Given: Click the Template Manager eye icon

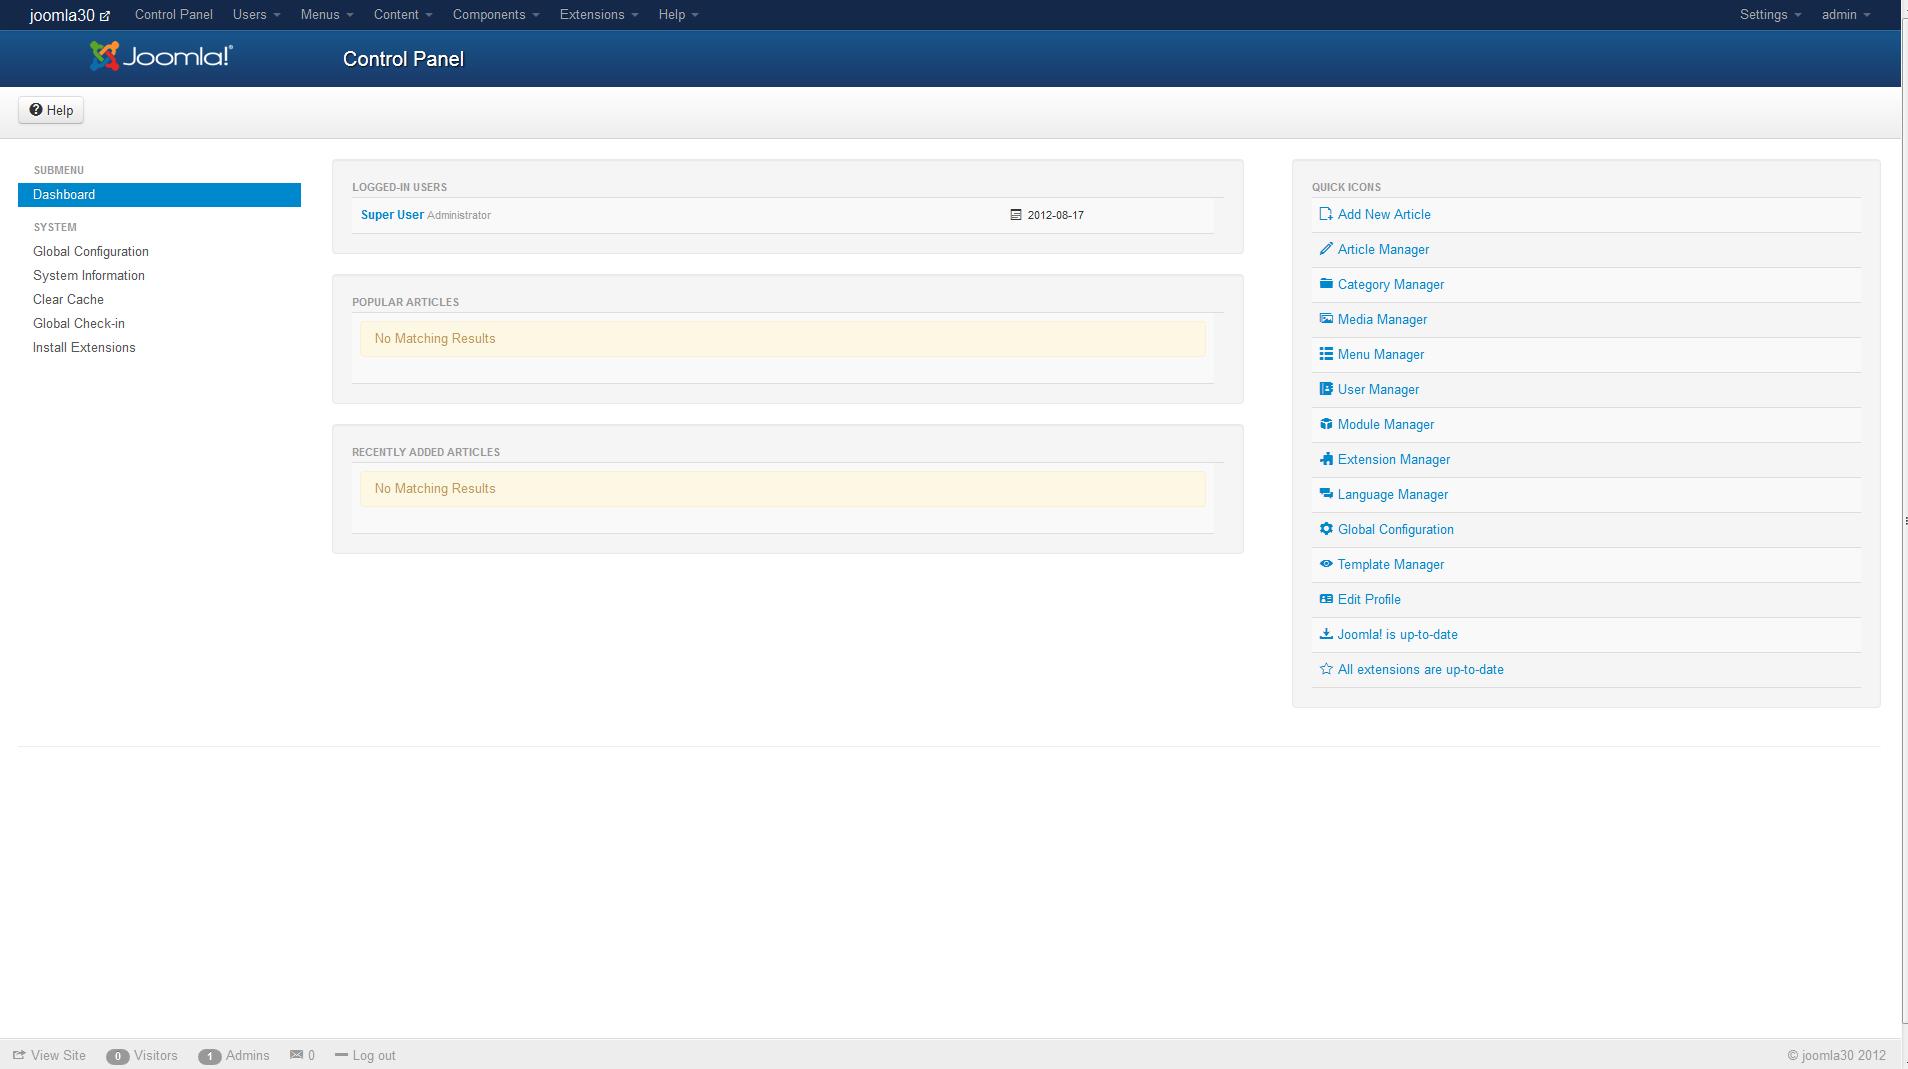Looking at the screenshot, I should pos(1326,564).
